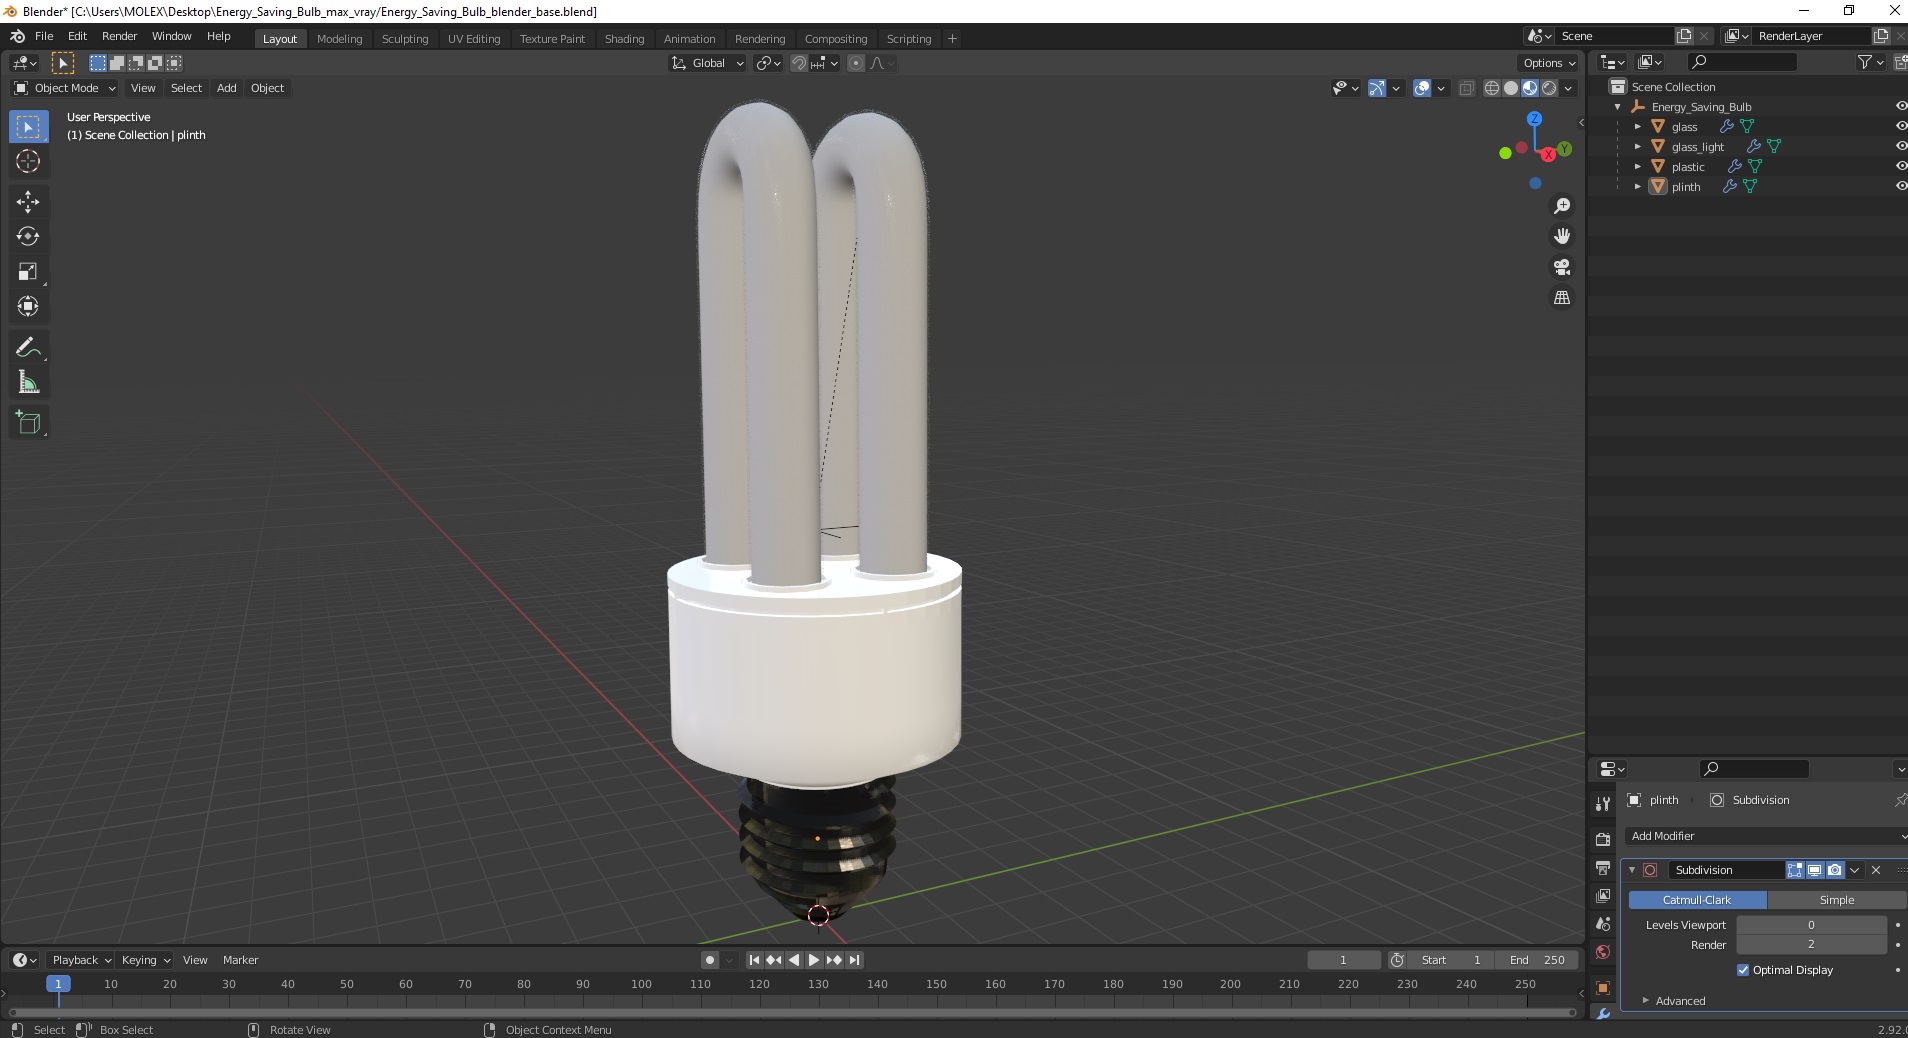Toggle auto keying record button

click(710, 960)
